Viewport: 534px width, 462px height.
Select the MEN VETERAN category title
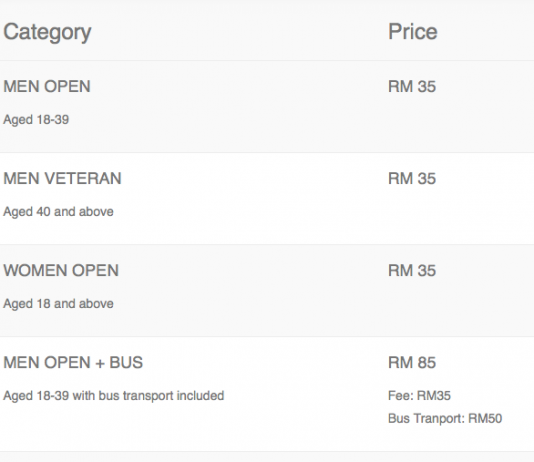tap(62, 178)
